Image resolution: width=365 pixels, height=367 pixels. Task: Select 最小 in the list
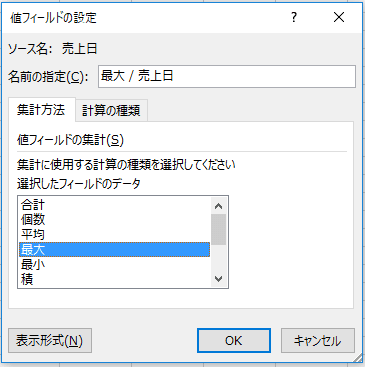coord(114,264)
